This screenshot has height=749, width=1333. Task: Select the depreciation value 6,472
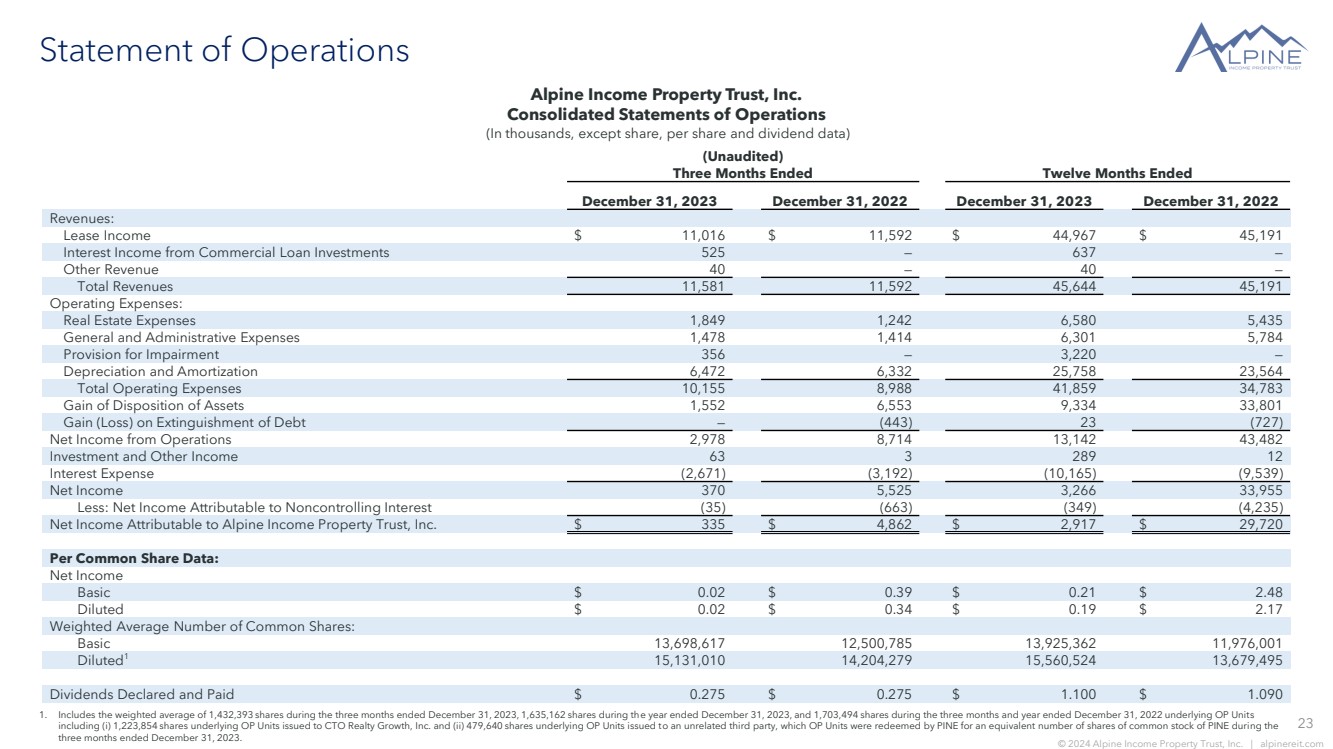[706, 371]
